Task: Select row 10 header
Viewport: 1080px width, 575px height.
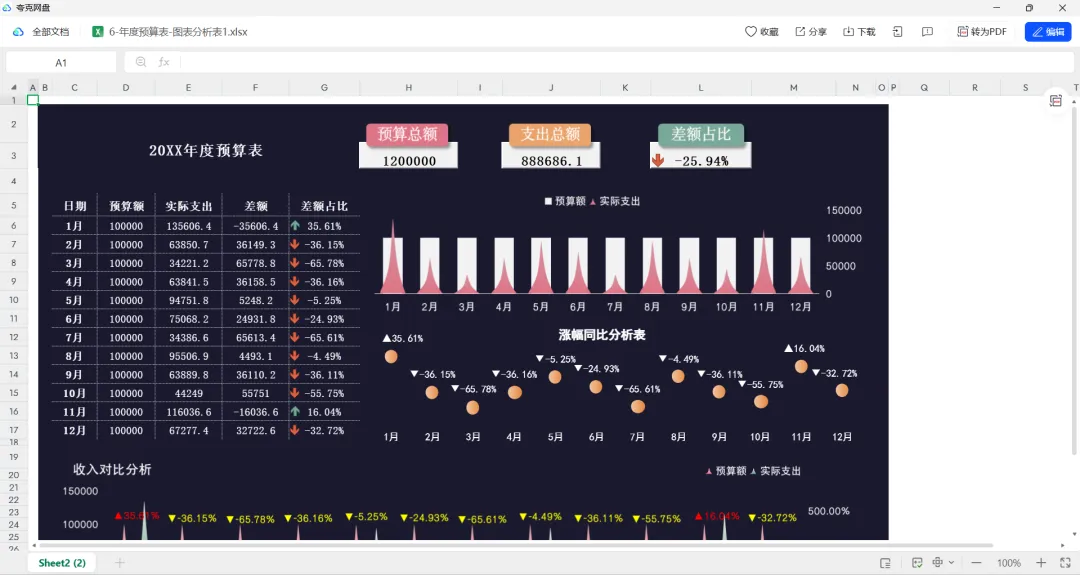Action: pyautogui.click(x=14, y=300)
